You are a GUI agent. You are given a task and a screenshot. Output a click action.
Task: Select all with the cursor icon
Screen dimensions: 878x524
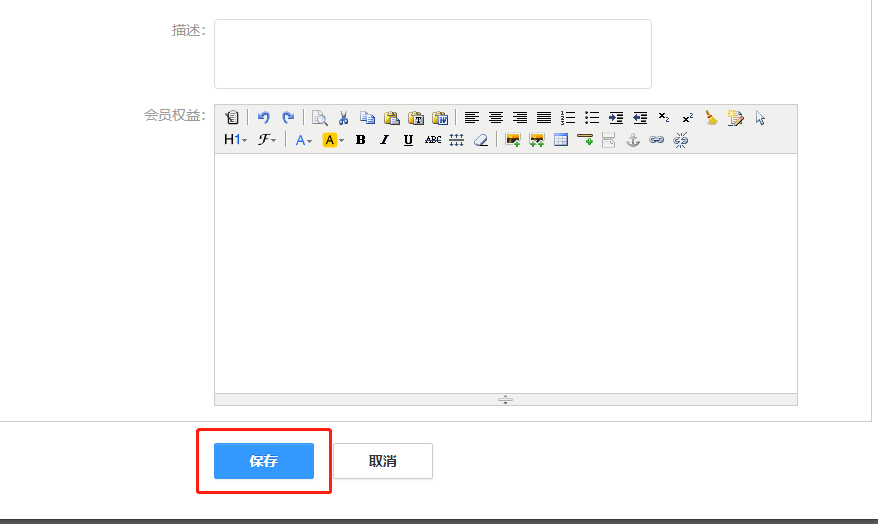pos(760,118)
